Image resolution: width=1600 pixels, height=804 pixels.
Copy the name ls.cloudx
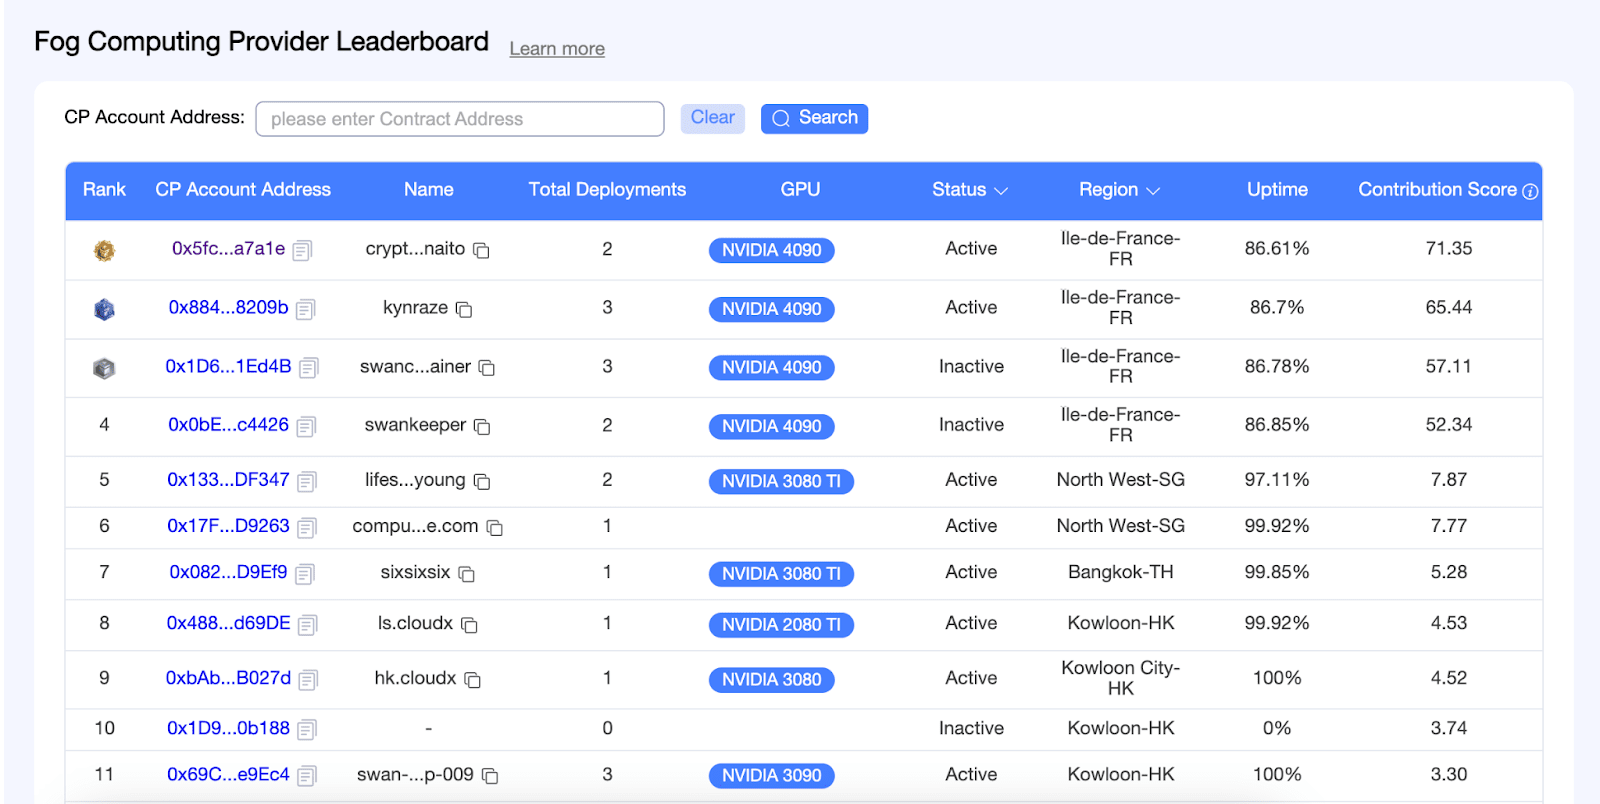469,625
